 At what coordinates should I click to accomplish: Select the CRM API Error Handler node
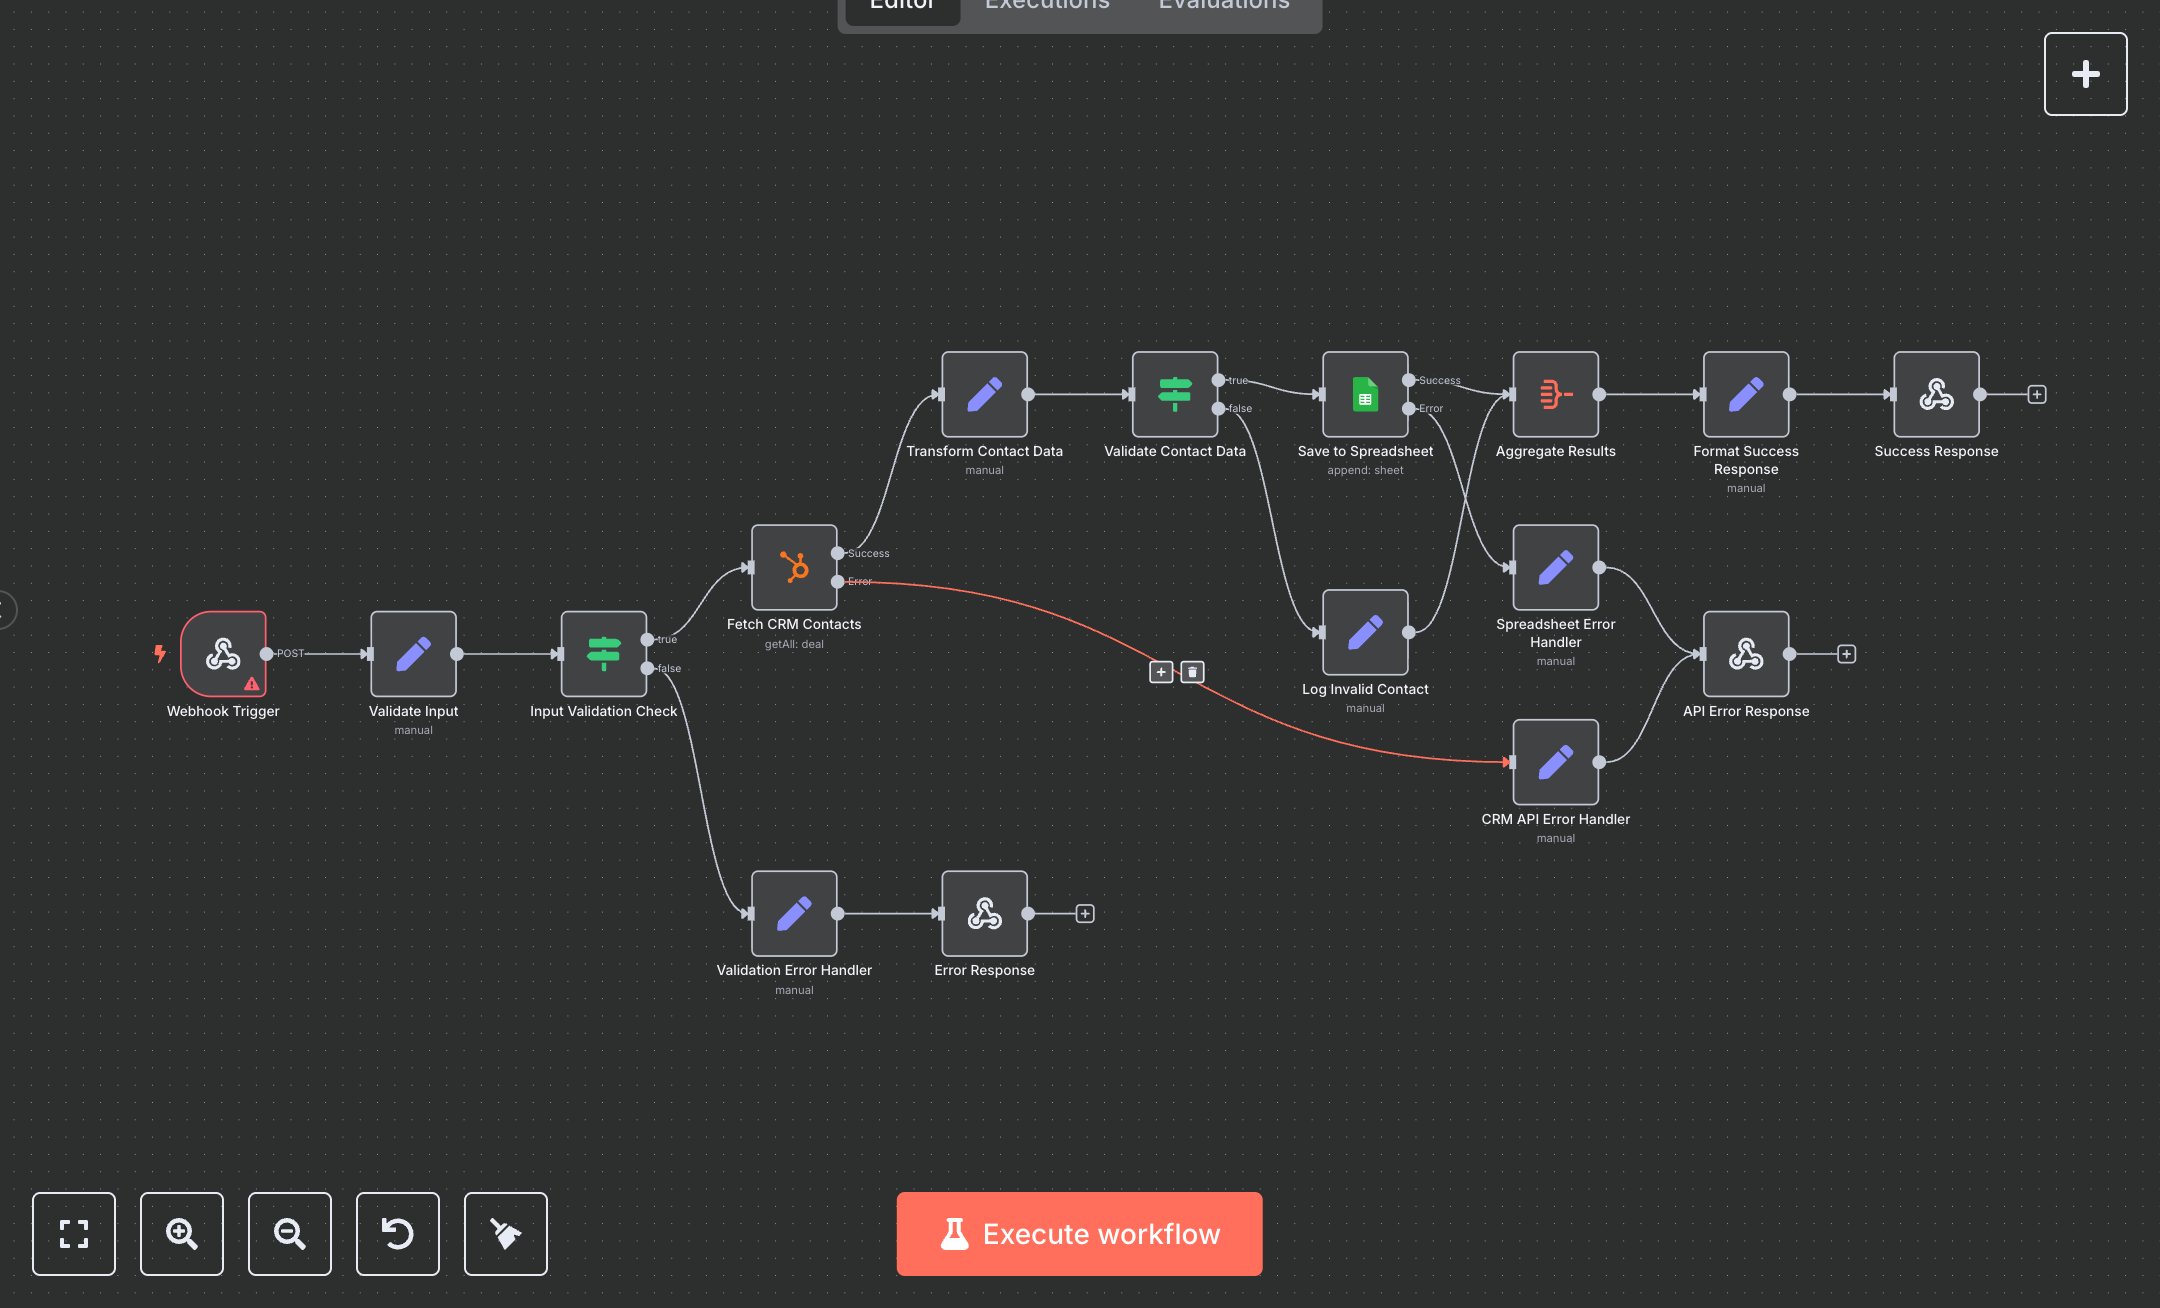point(1555,762)
